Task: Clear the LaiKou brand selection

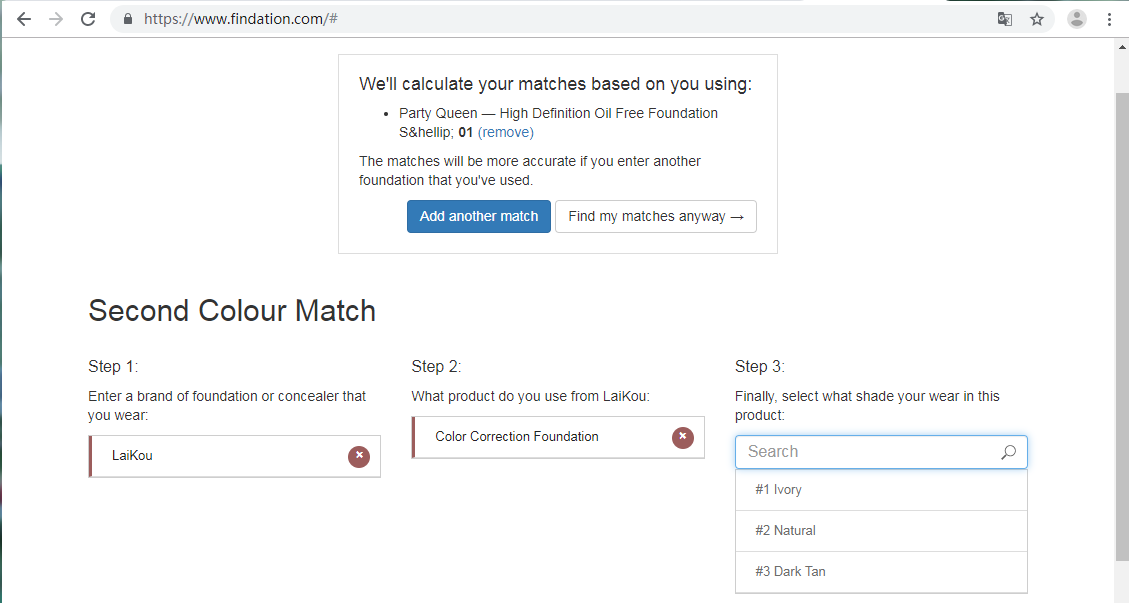Action: coord(359,456)
